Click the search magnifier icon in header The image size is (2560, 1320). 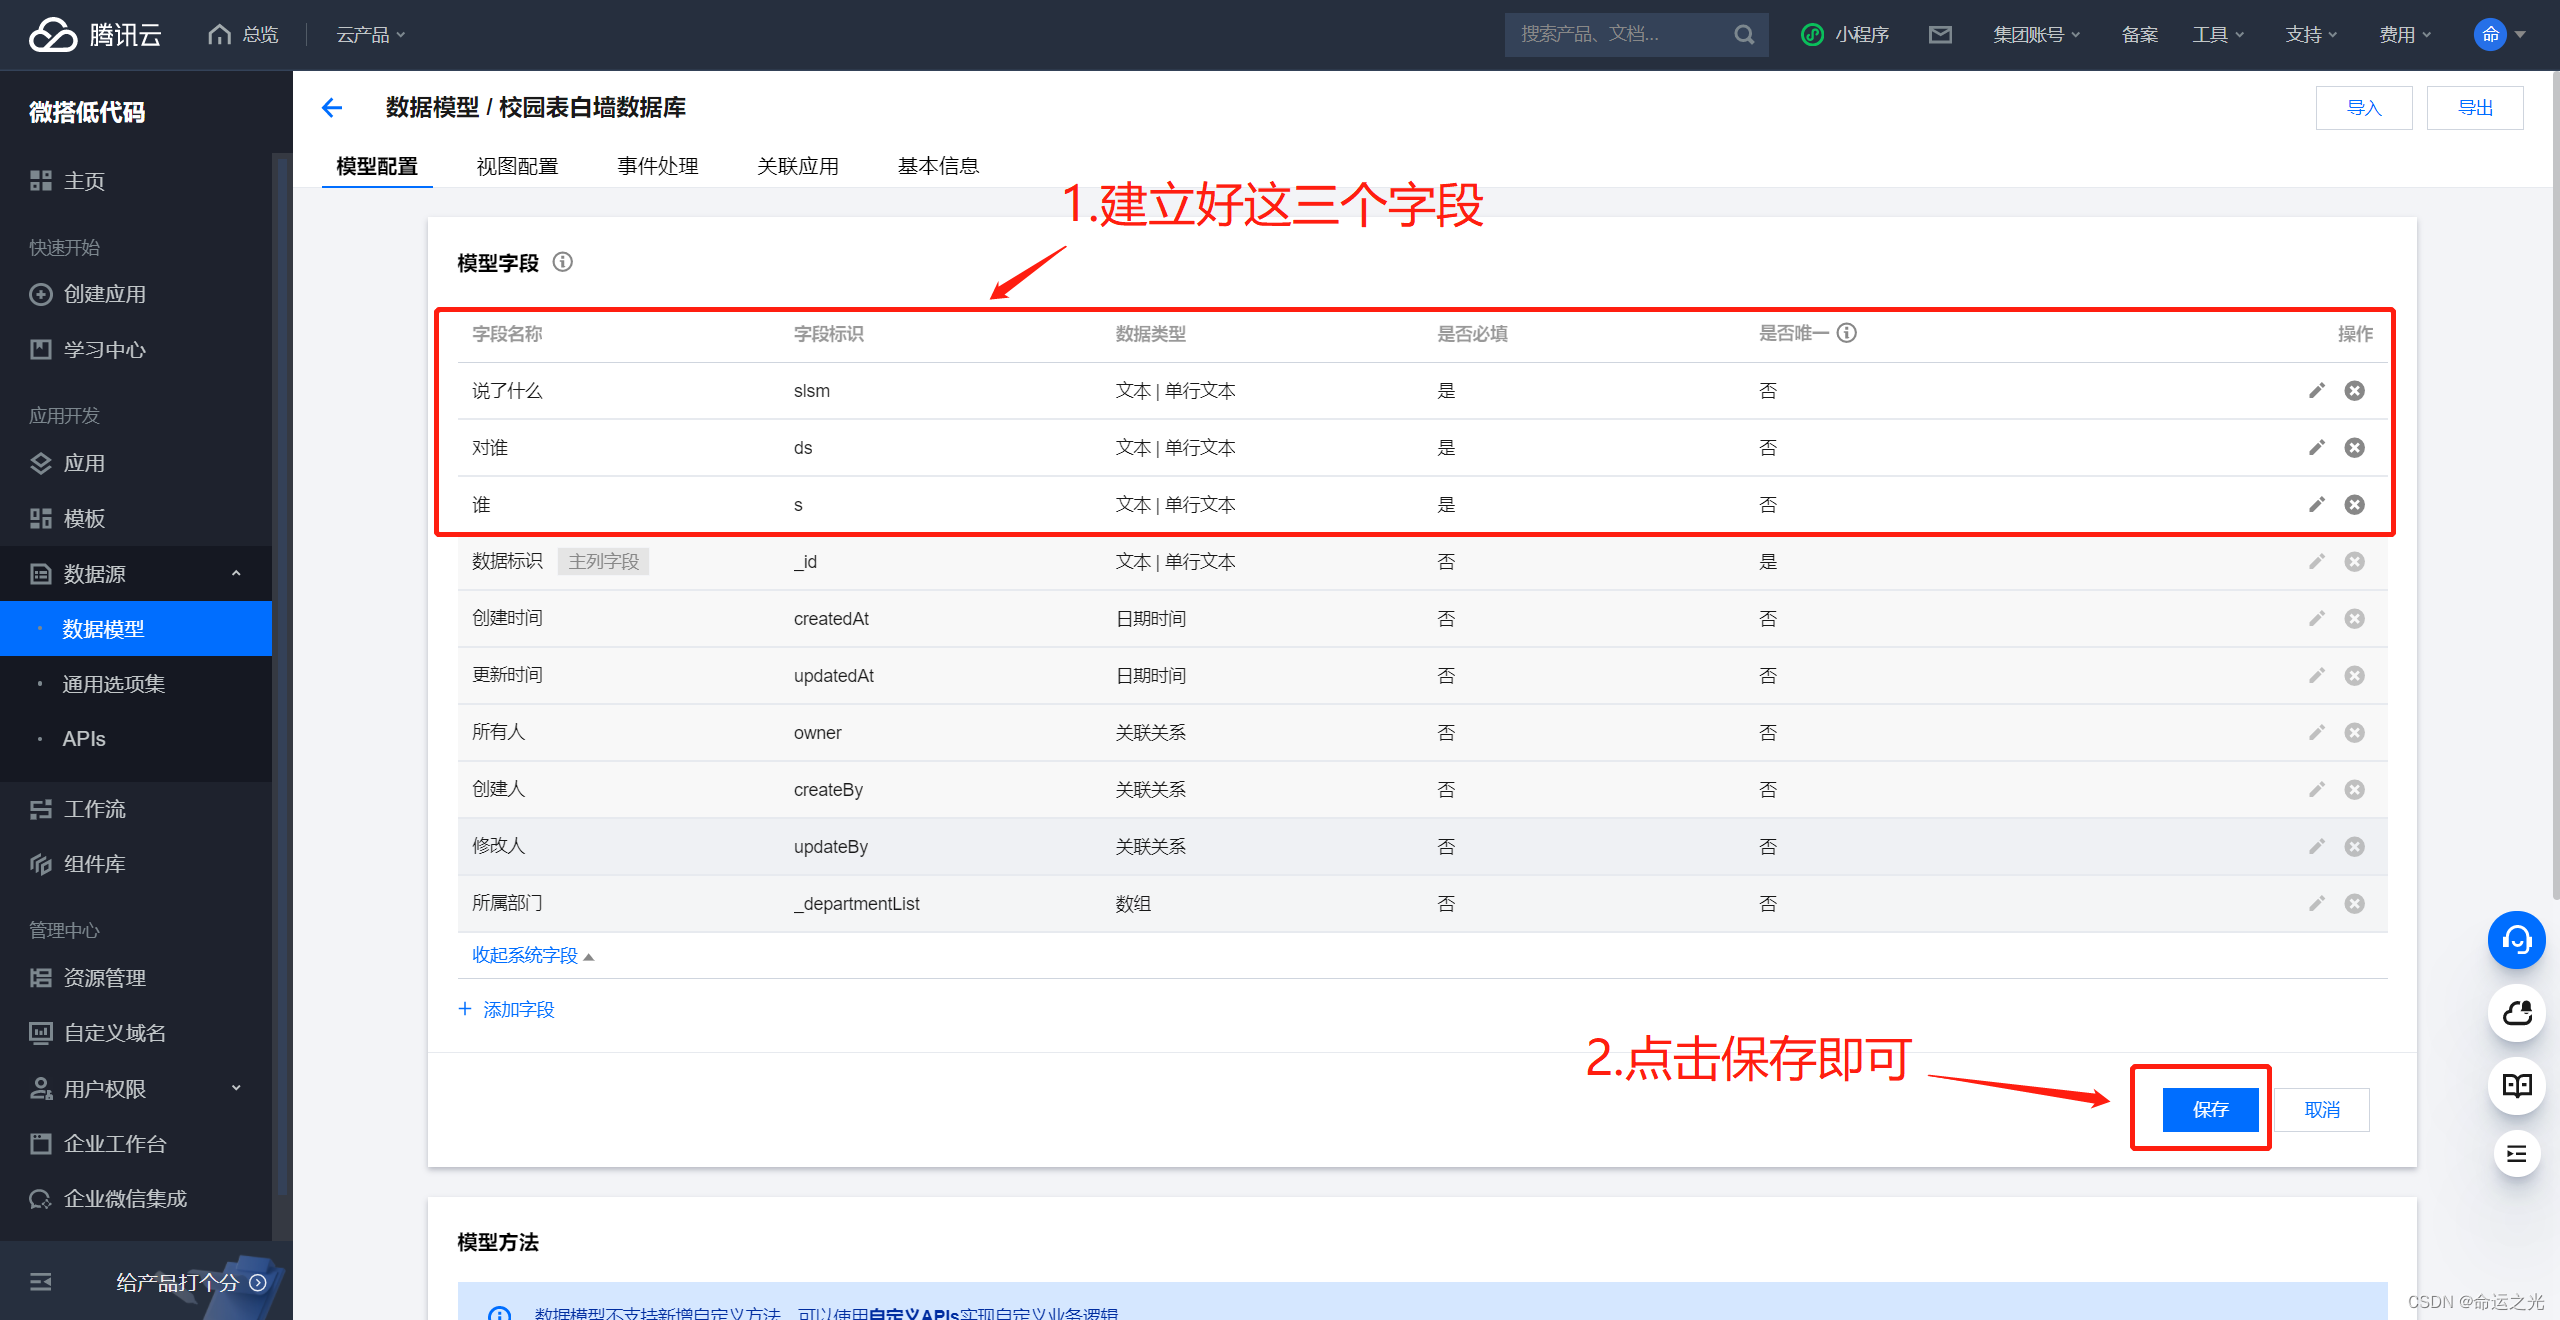(1744, 35)
